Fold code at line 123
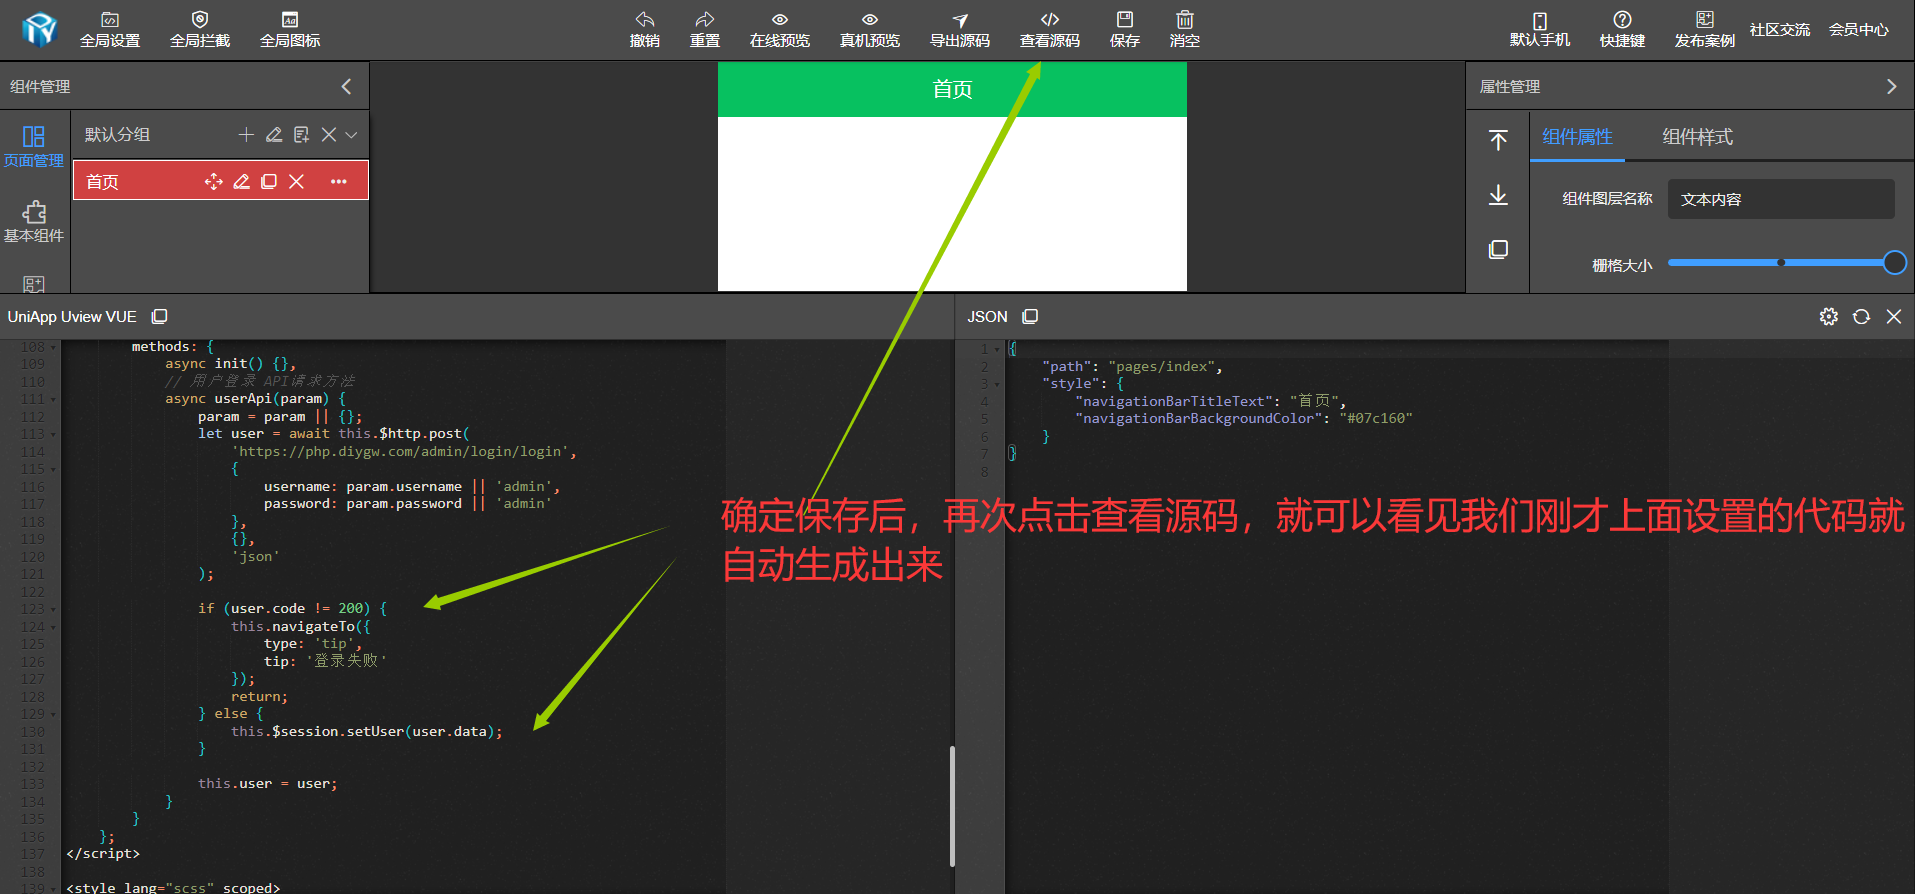Image resolution: width=1915 pixels, height=894 pixels. coord(53,609)
